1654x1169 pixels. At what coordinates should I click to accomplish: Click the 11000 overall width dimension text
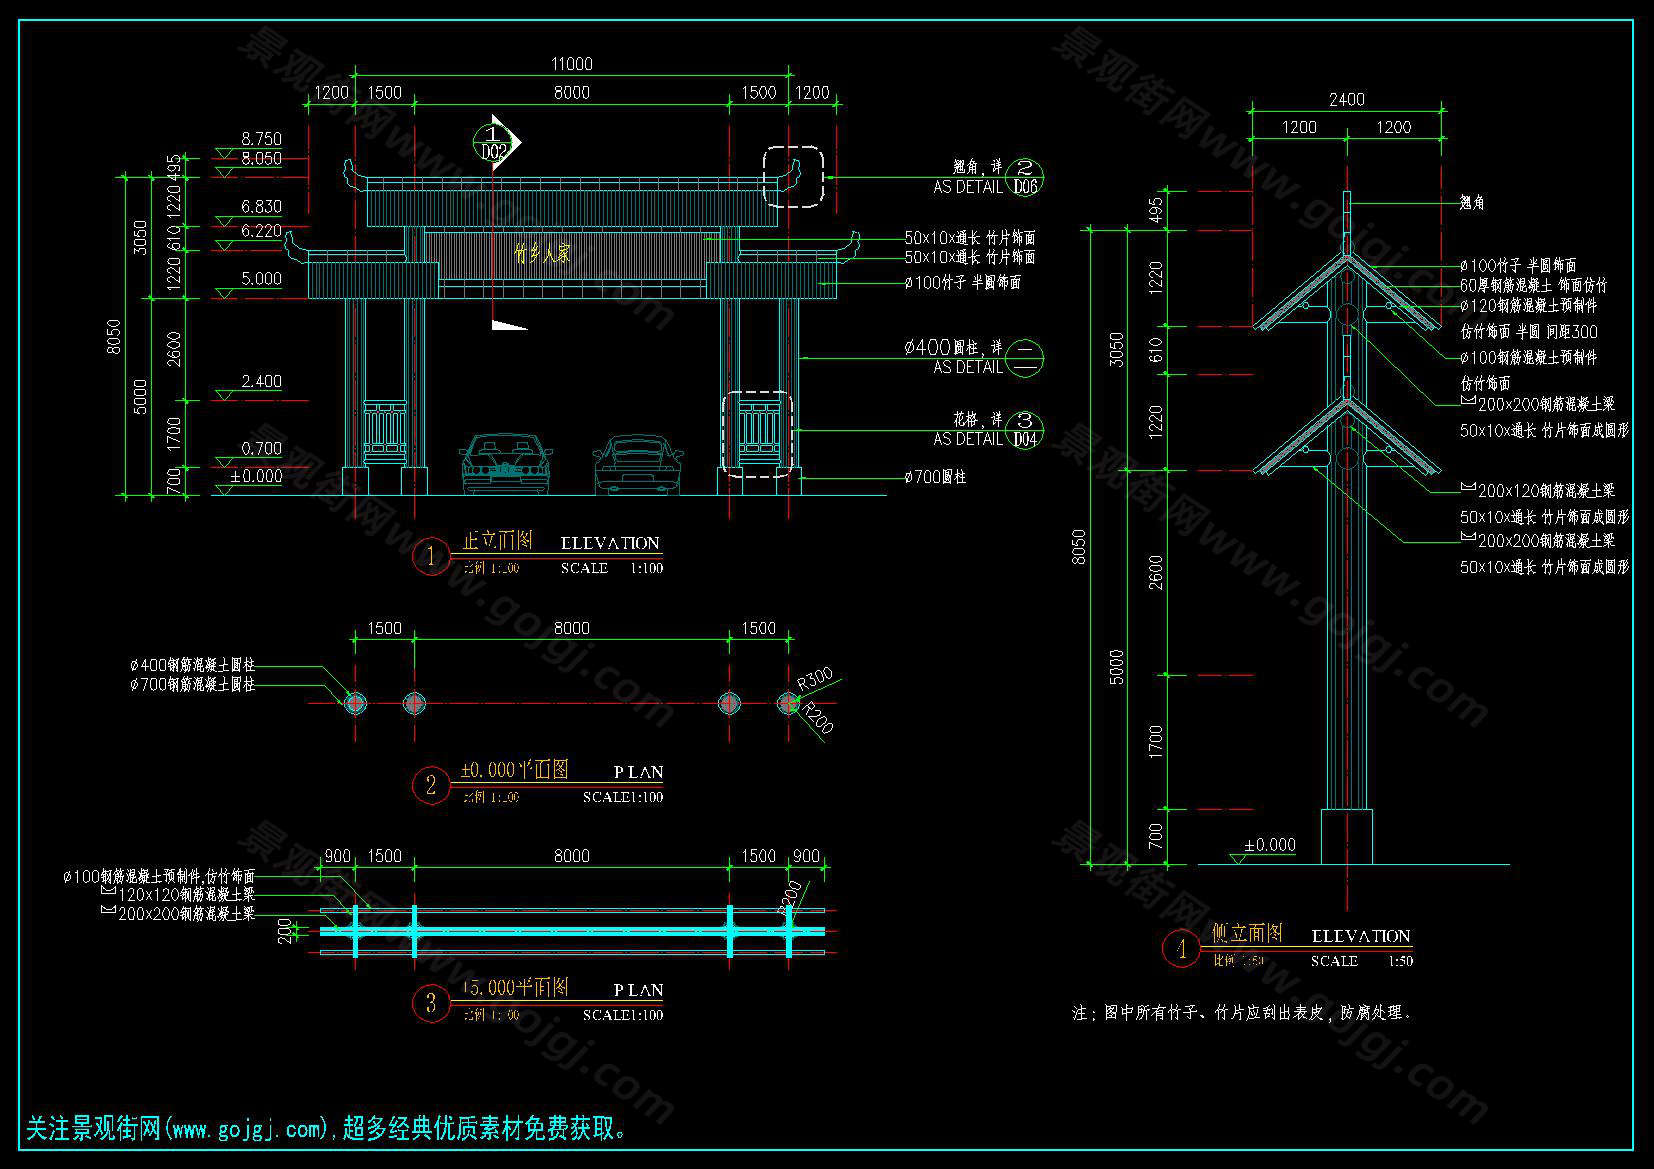pyautogui.click(x=571, y=64)
